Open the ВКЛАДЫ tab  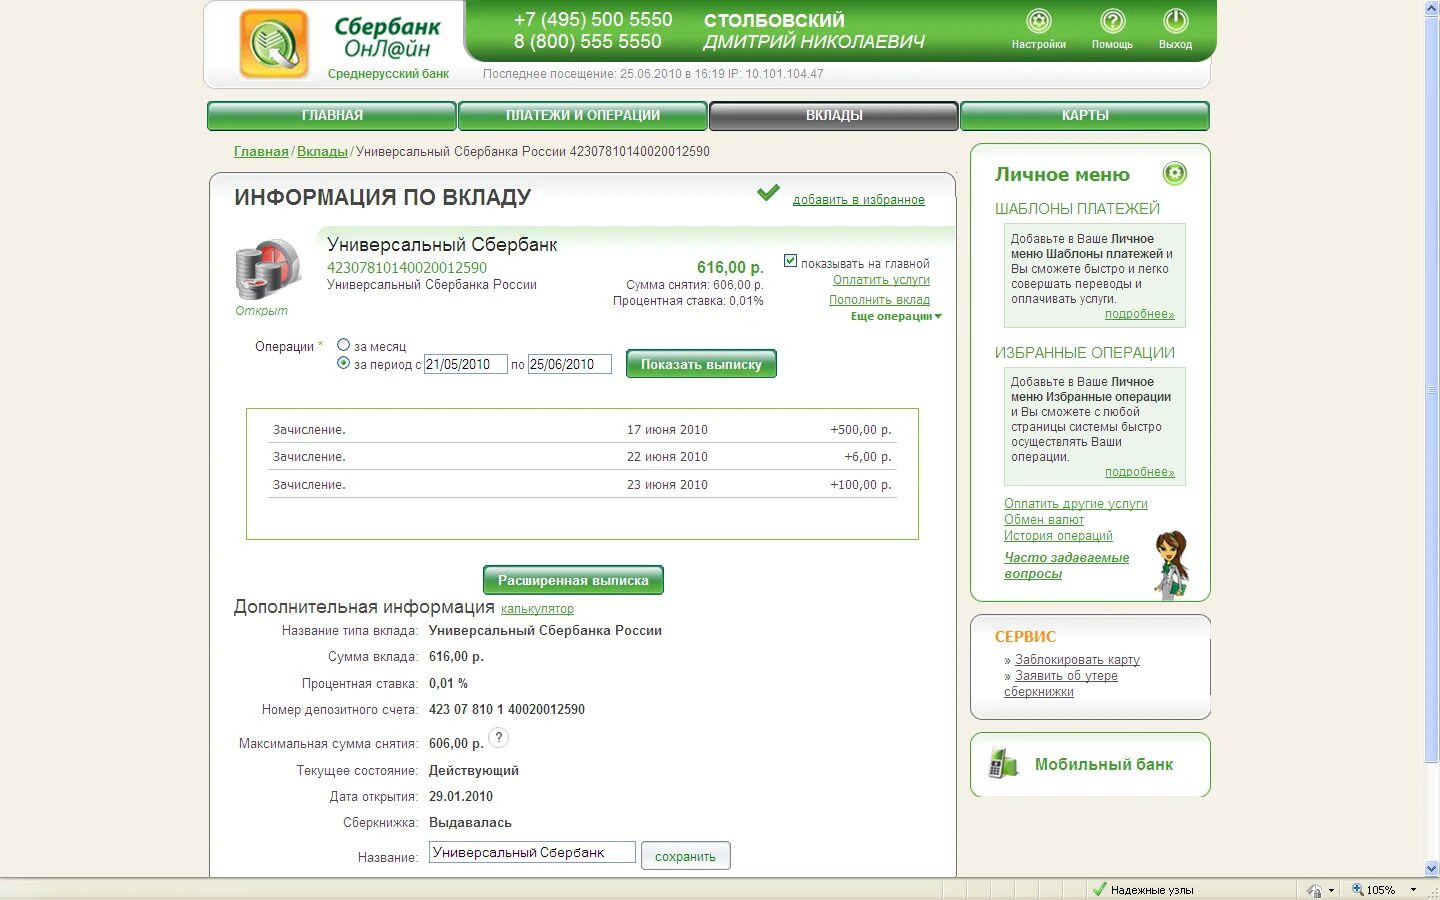coord(834,116)
